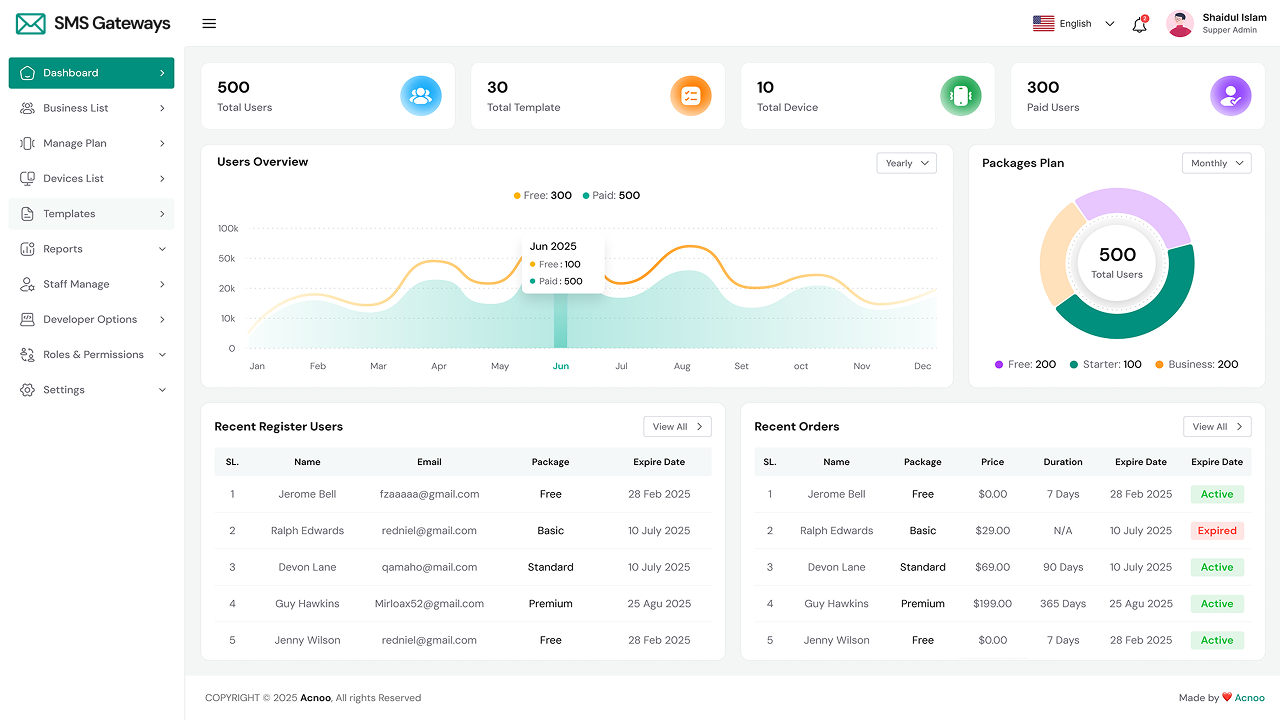Image resolution: width=1280 pixels, height=720 pixels.
Task: Click the $199.00 price cell
Action: (x=993, y=604)
